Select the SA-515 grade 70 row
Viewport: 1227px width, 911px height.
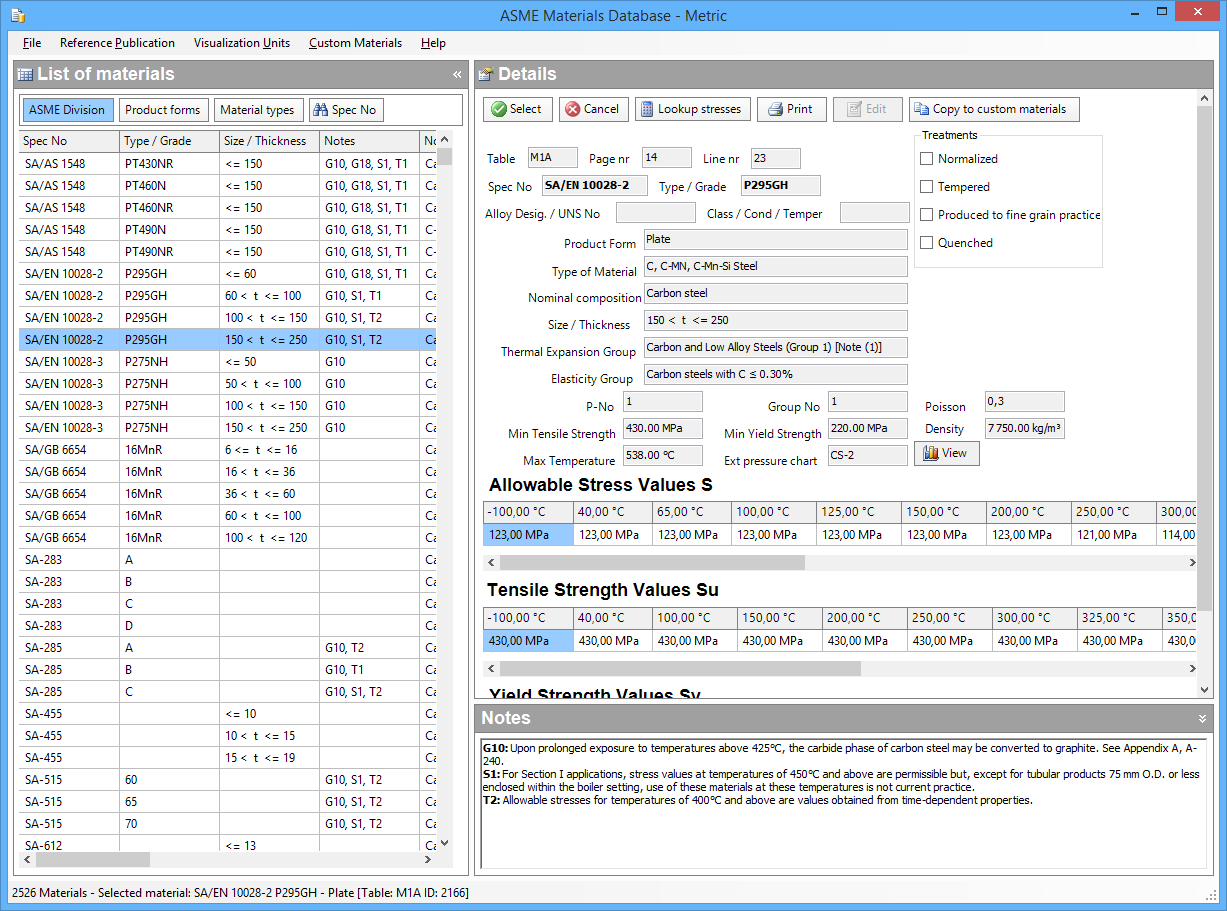tap(228, 824)
